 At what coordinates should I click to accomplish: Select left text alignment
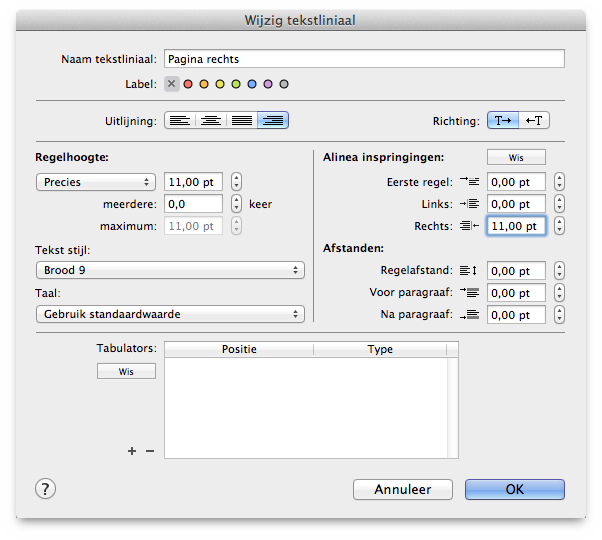180,121
